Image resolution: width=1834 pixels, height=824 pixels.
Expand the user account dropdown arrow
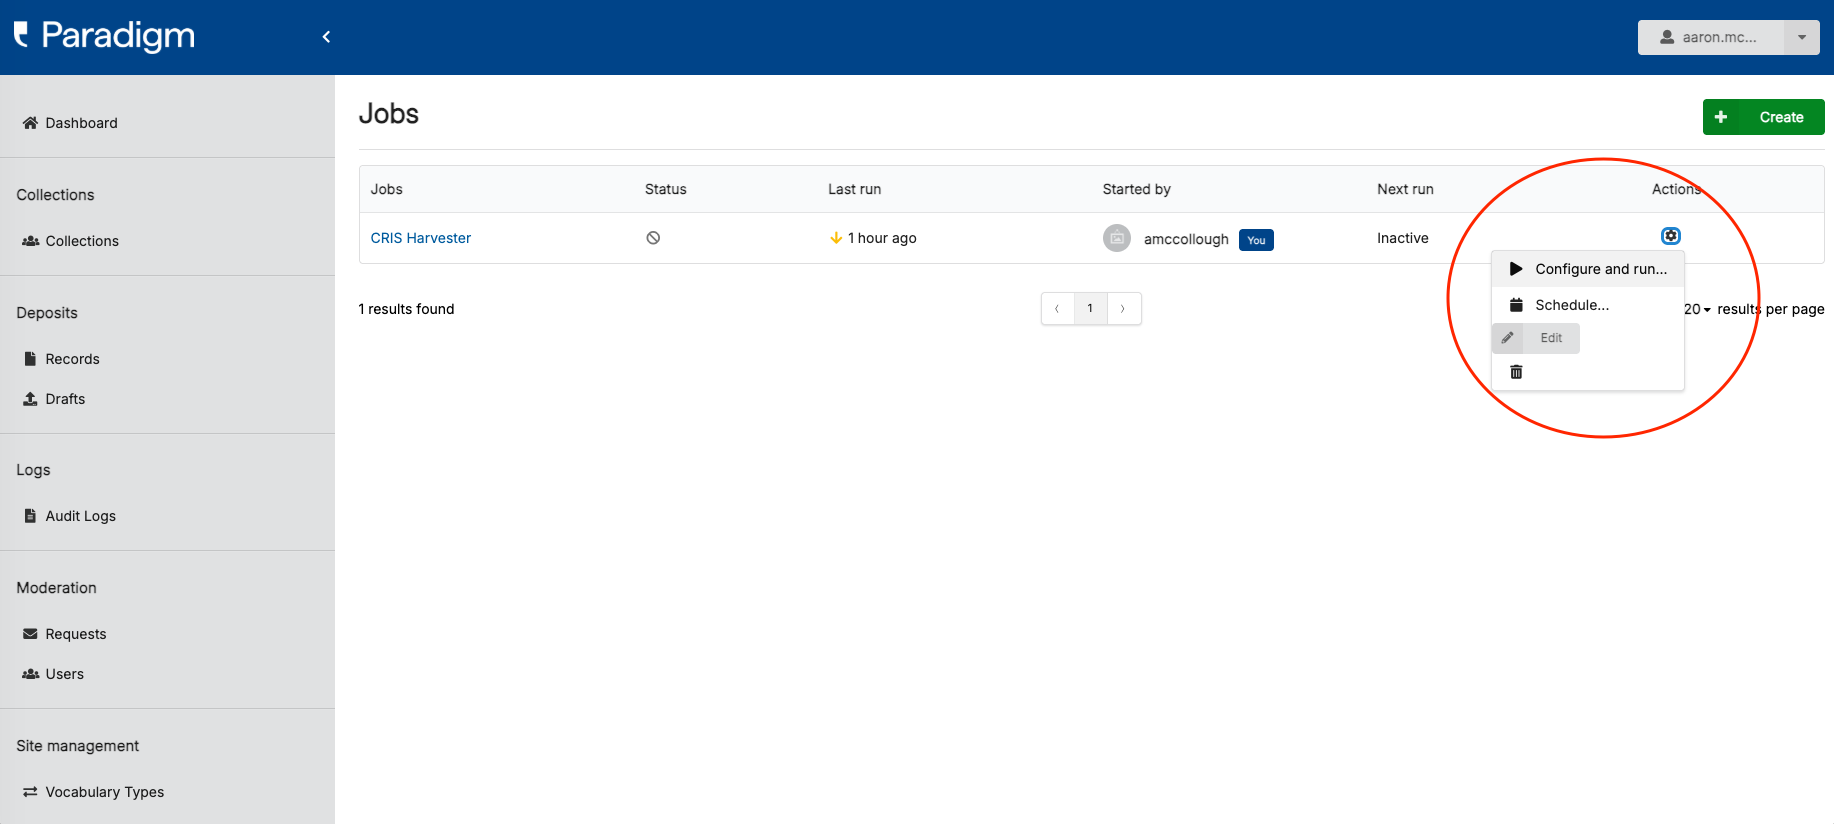click(1802, 37)
